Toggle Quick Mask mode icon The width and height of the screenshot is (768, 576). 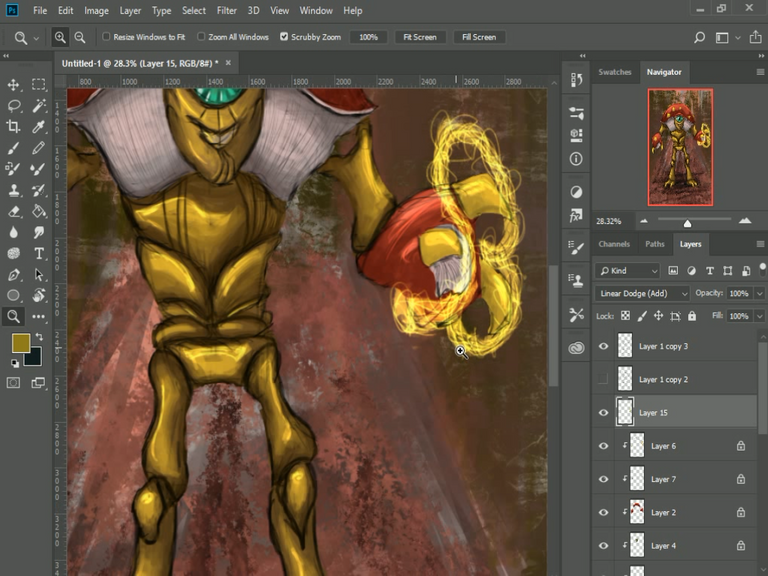[13, 383]
